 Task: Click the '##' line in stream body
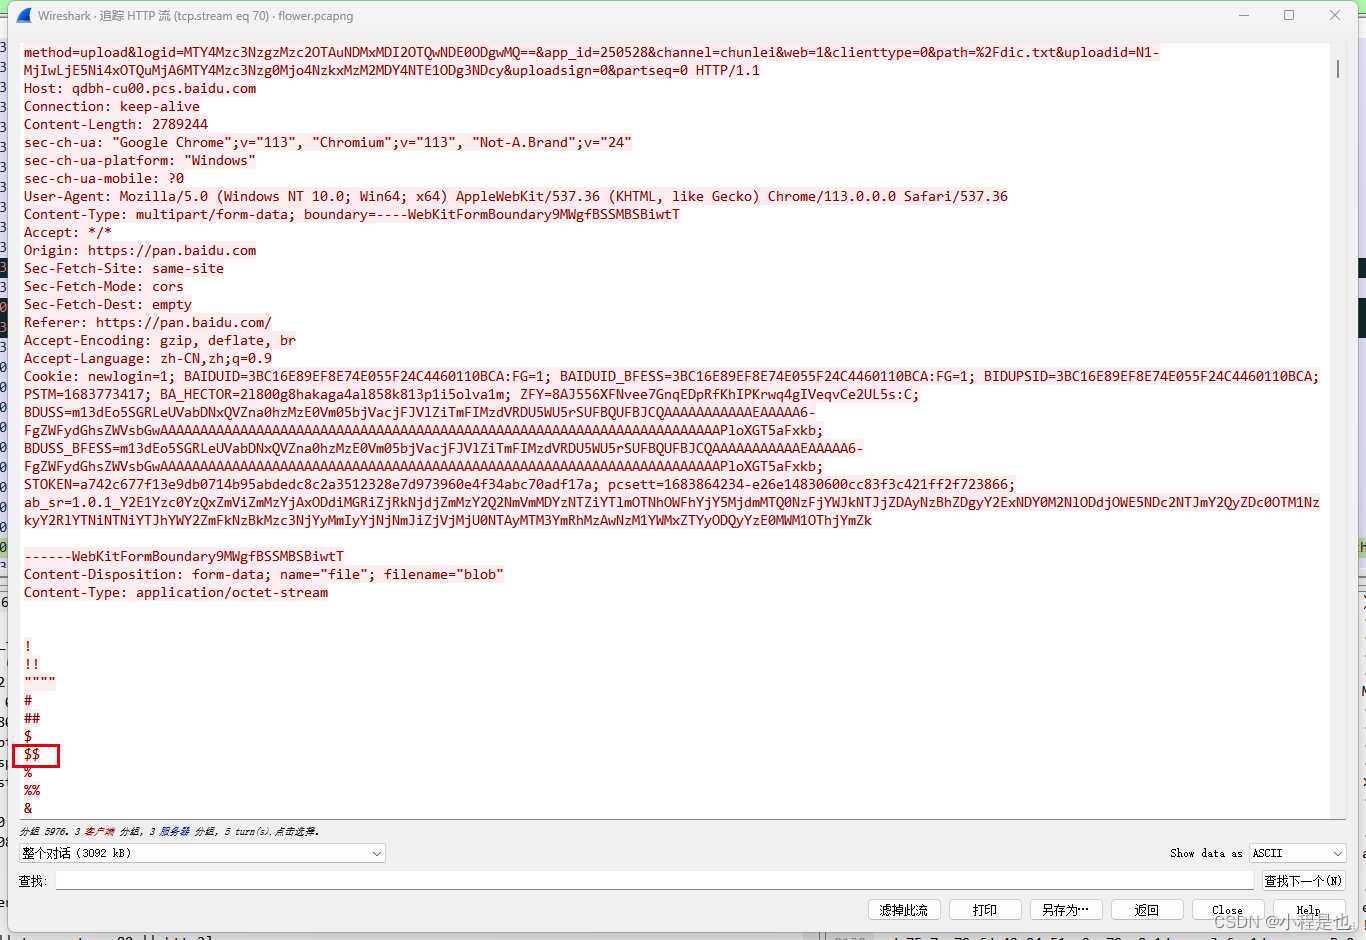32,718
